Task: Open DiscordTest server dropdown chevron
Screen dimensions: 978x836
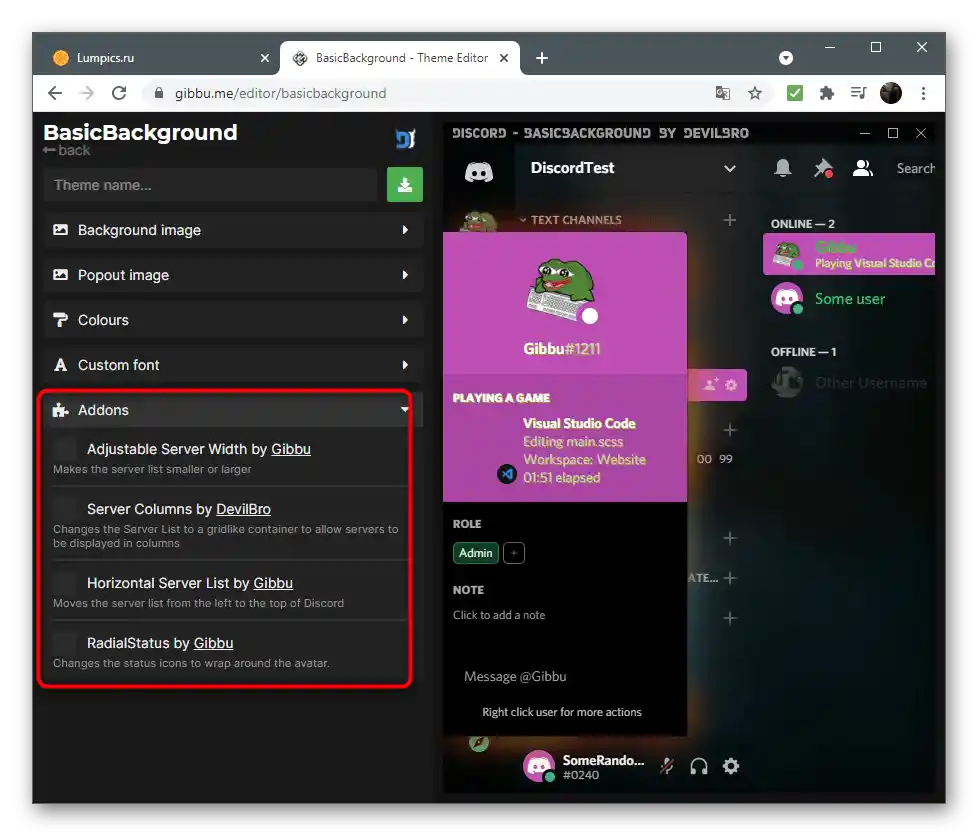Action: pos(729,168)
